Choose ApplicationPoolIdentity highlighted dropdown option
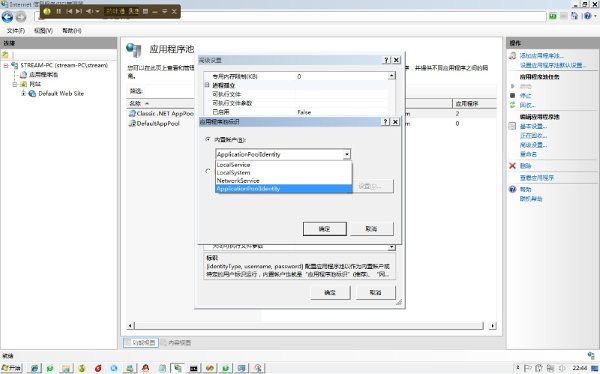The image size is (600, 374). click(x=283, y=189)
